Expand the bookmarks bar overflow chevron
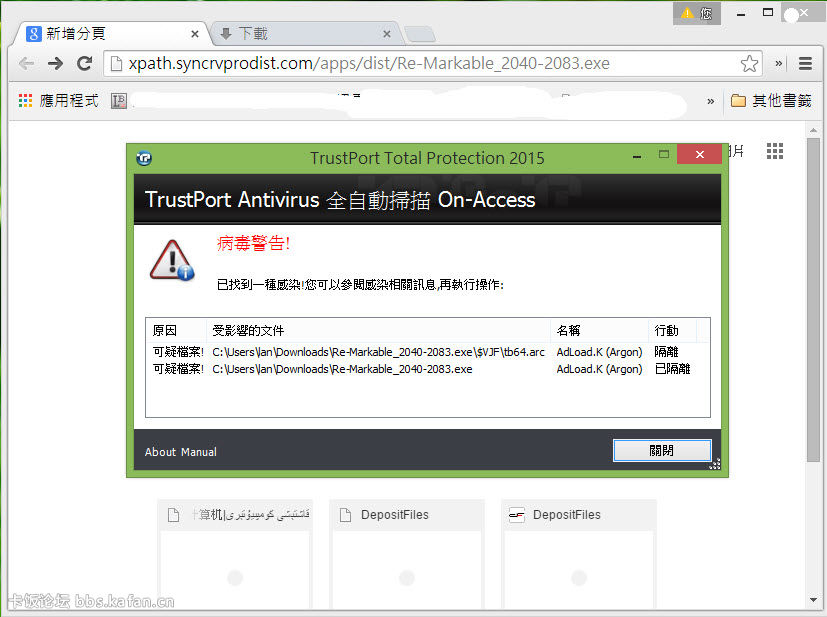The height and width of the screenshot is (617, 827). pyautogui.click(x=711, y=101)
